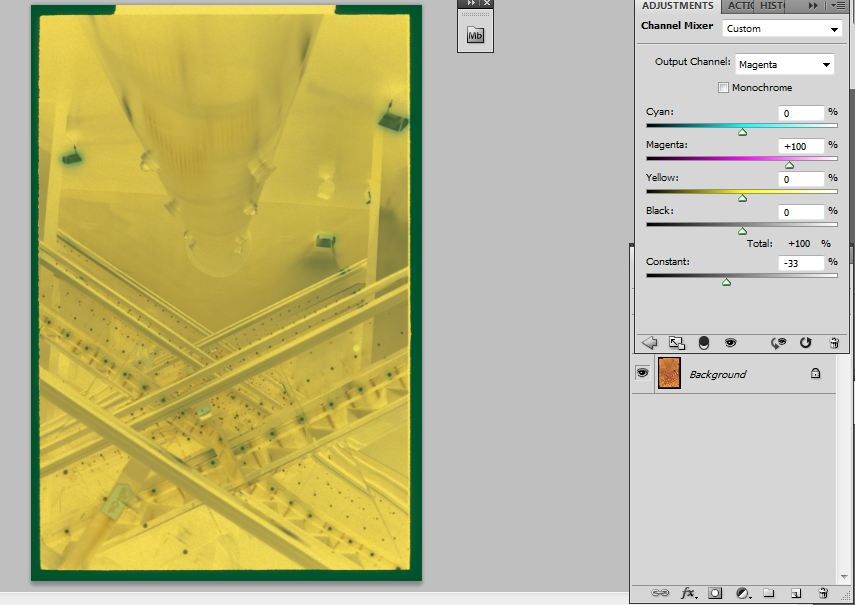Toggle adjustment layer visibility eye

click(x=731, y=342)
